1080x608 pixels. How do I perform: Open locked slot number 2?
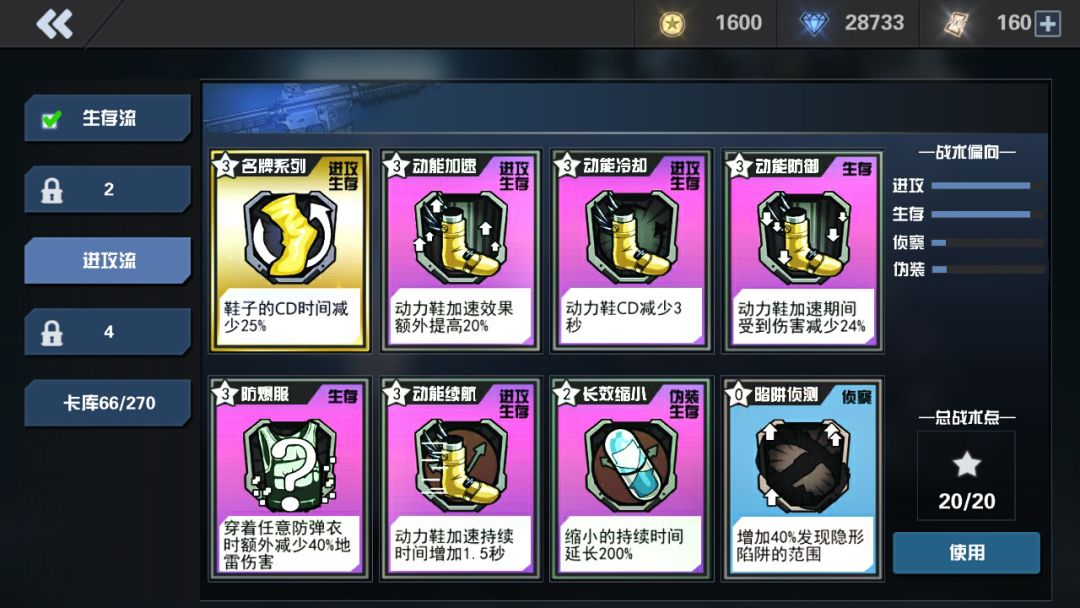coord(107,189)
